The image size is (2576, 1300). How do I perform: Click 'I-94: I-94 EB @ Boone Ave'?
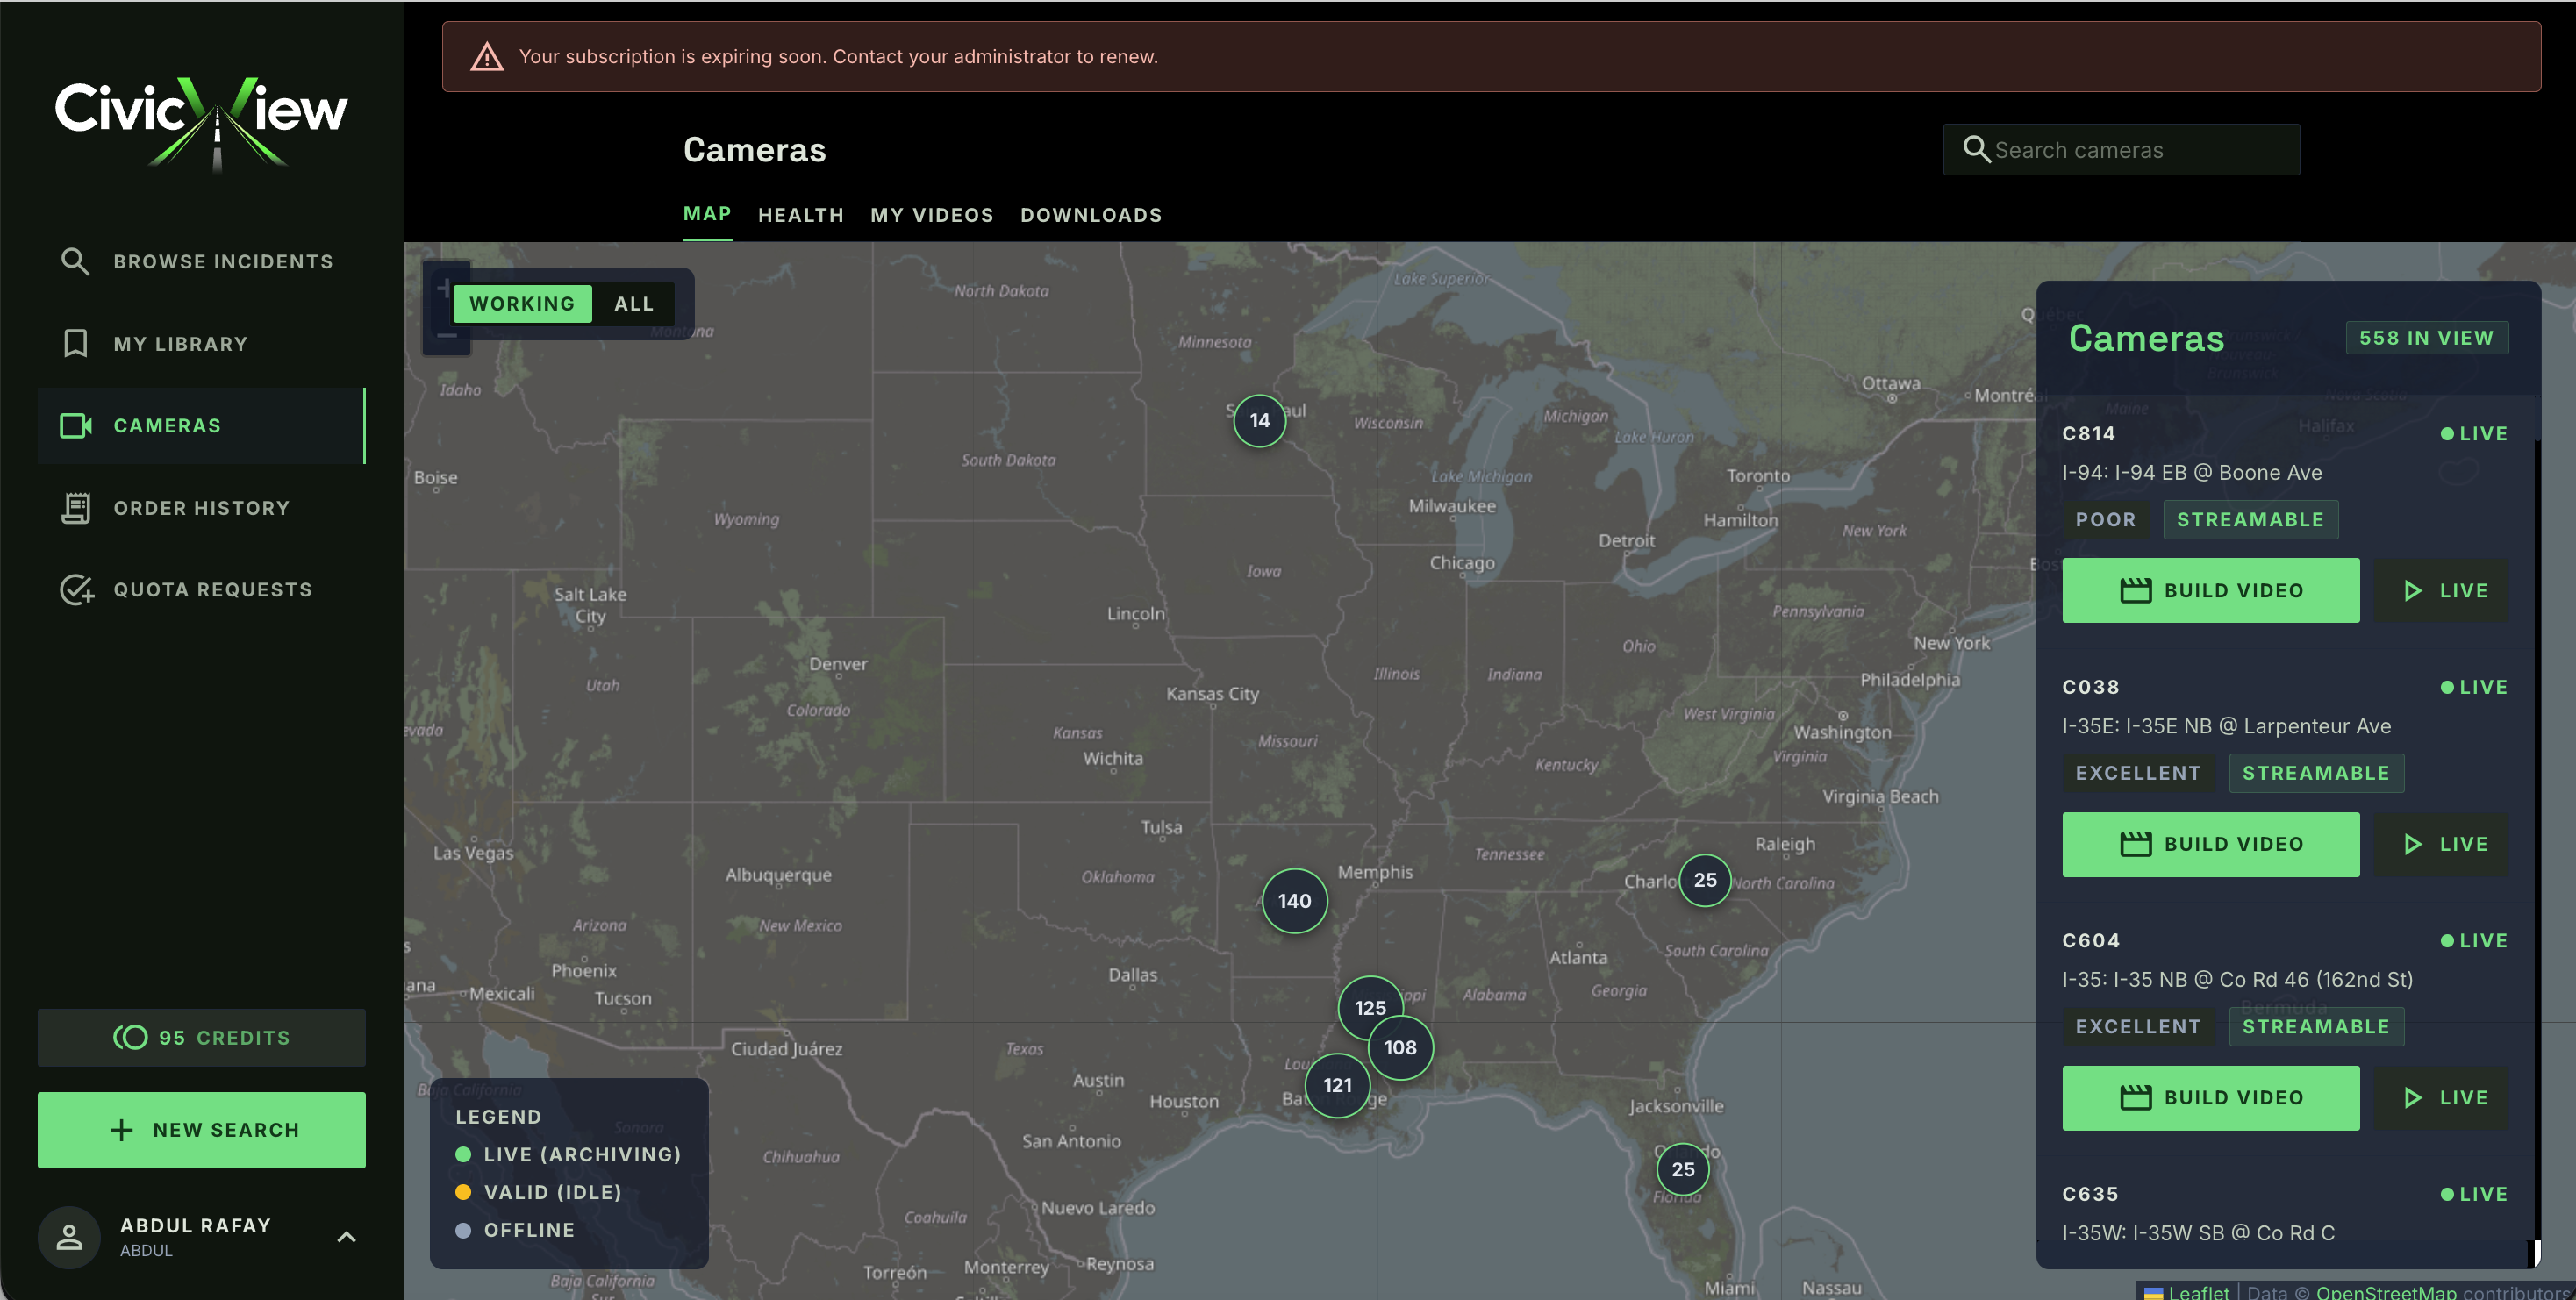[x=2192, y=472]
